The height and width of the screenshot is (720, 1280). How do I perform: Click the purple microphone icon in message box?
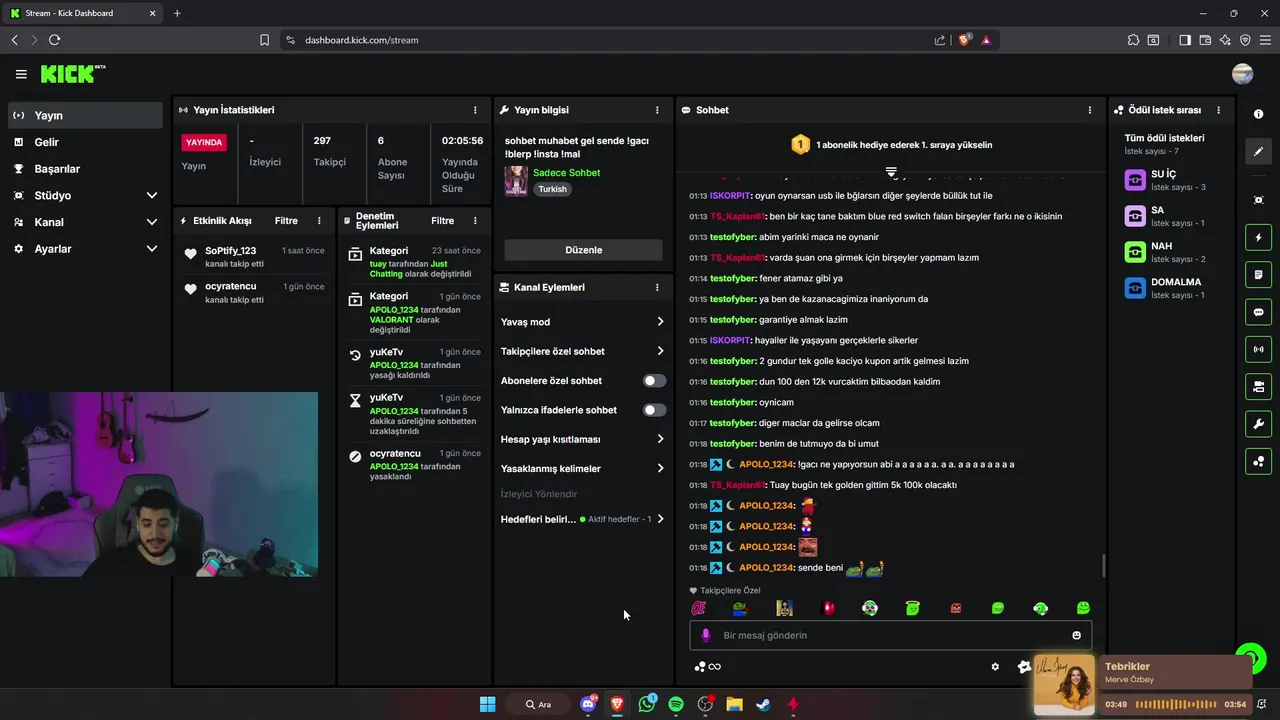705,635
